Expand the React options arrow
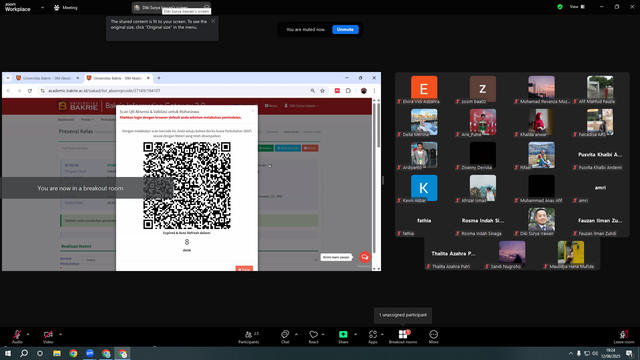Screen dimensions: 640x360 tap(323, 334)
